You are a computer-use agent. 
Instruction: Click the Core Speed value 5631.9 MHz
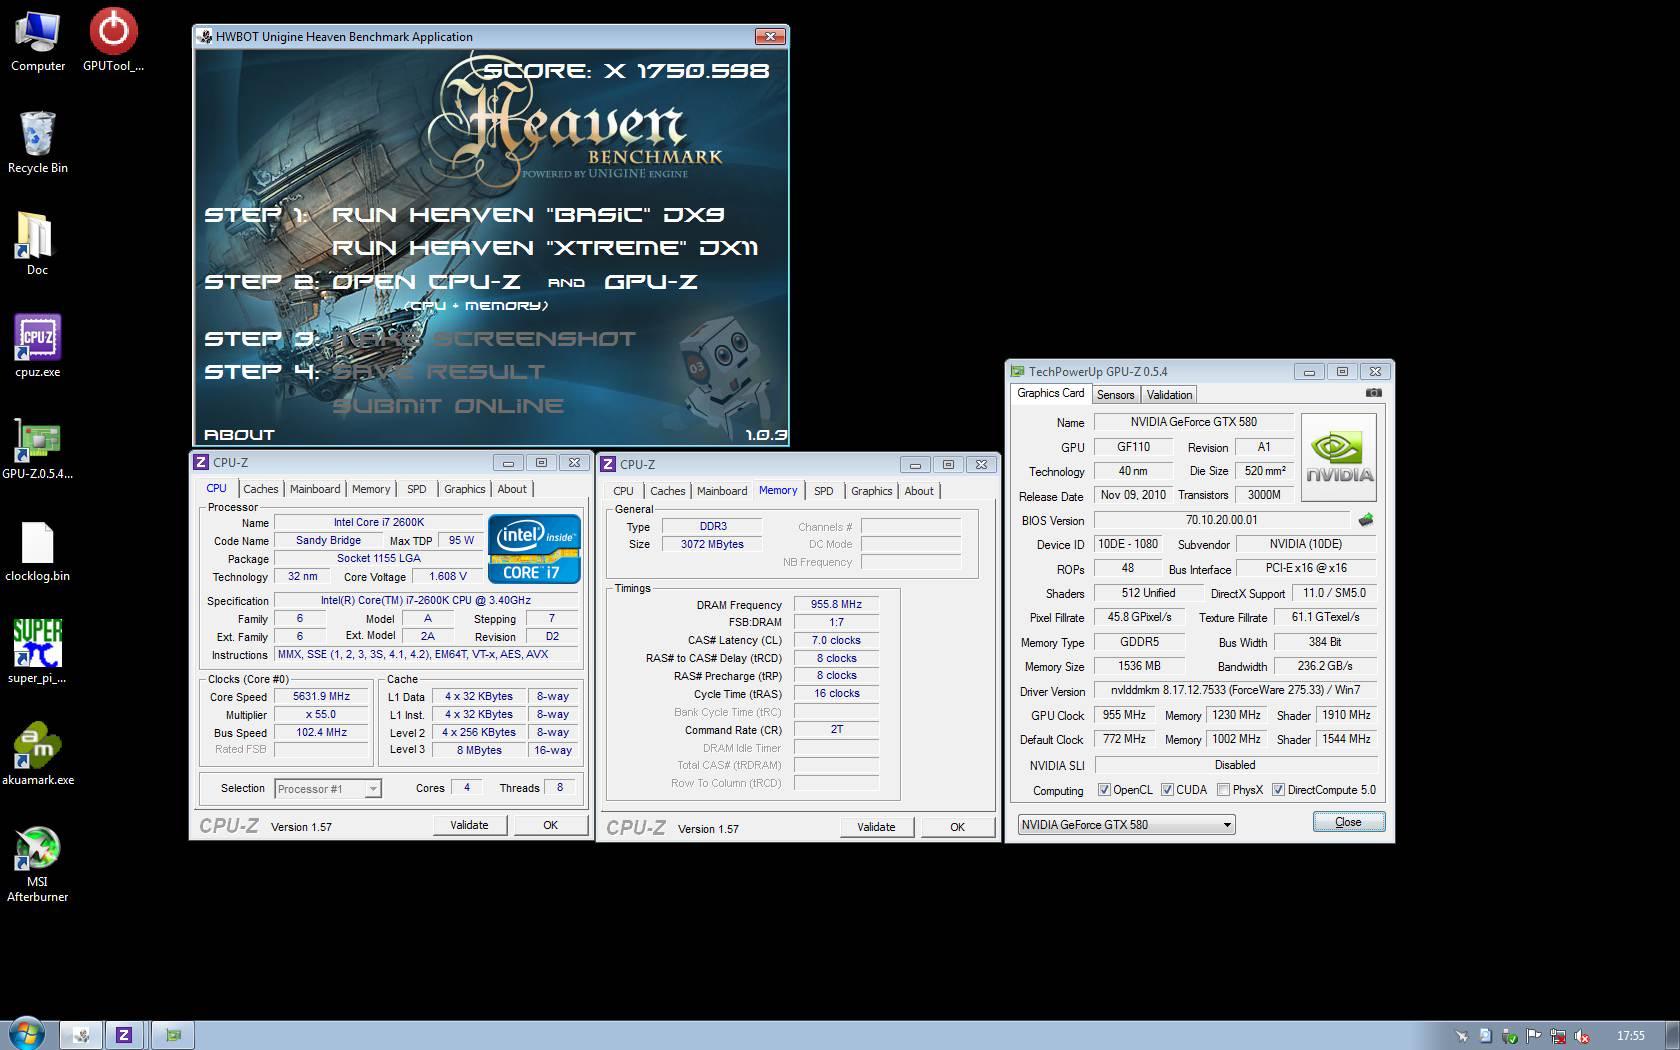321,697
